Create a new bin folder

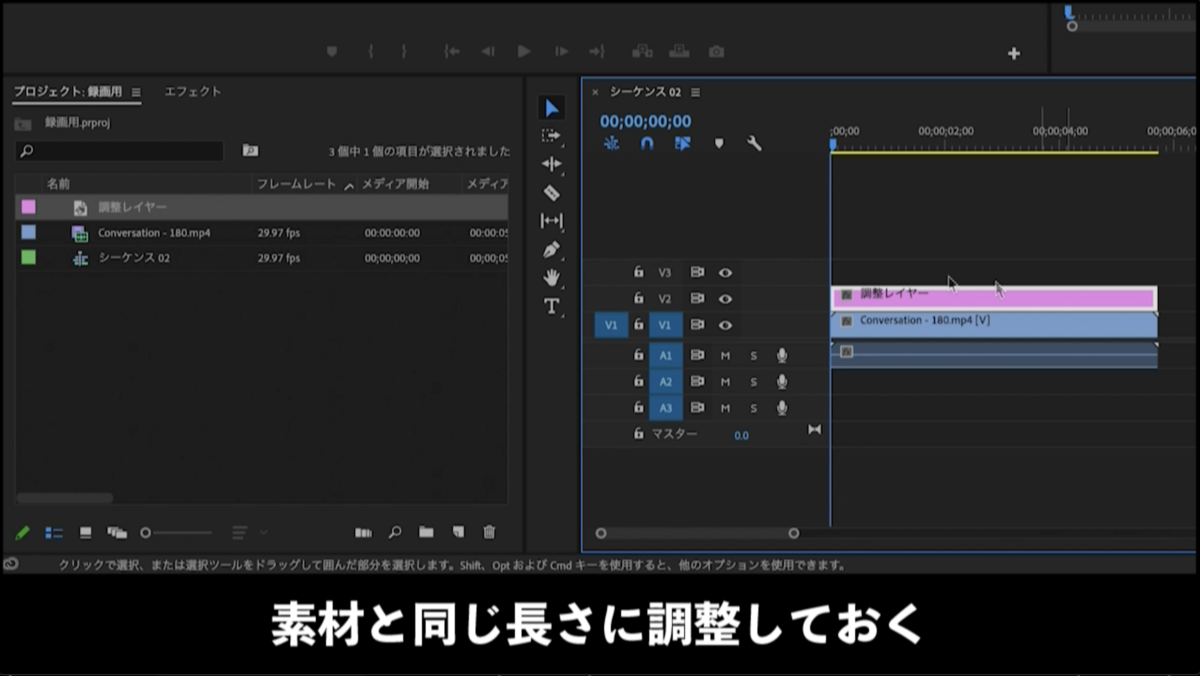(x=426, y=533)
